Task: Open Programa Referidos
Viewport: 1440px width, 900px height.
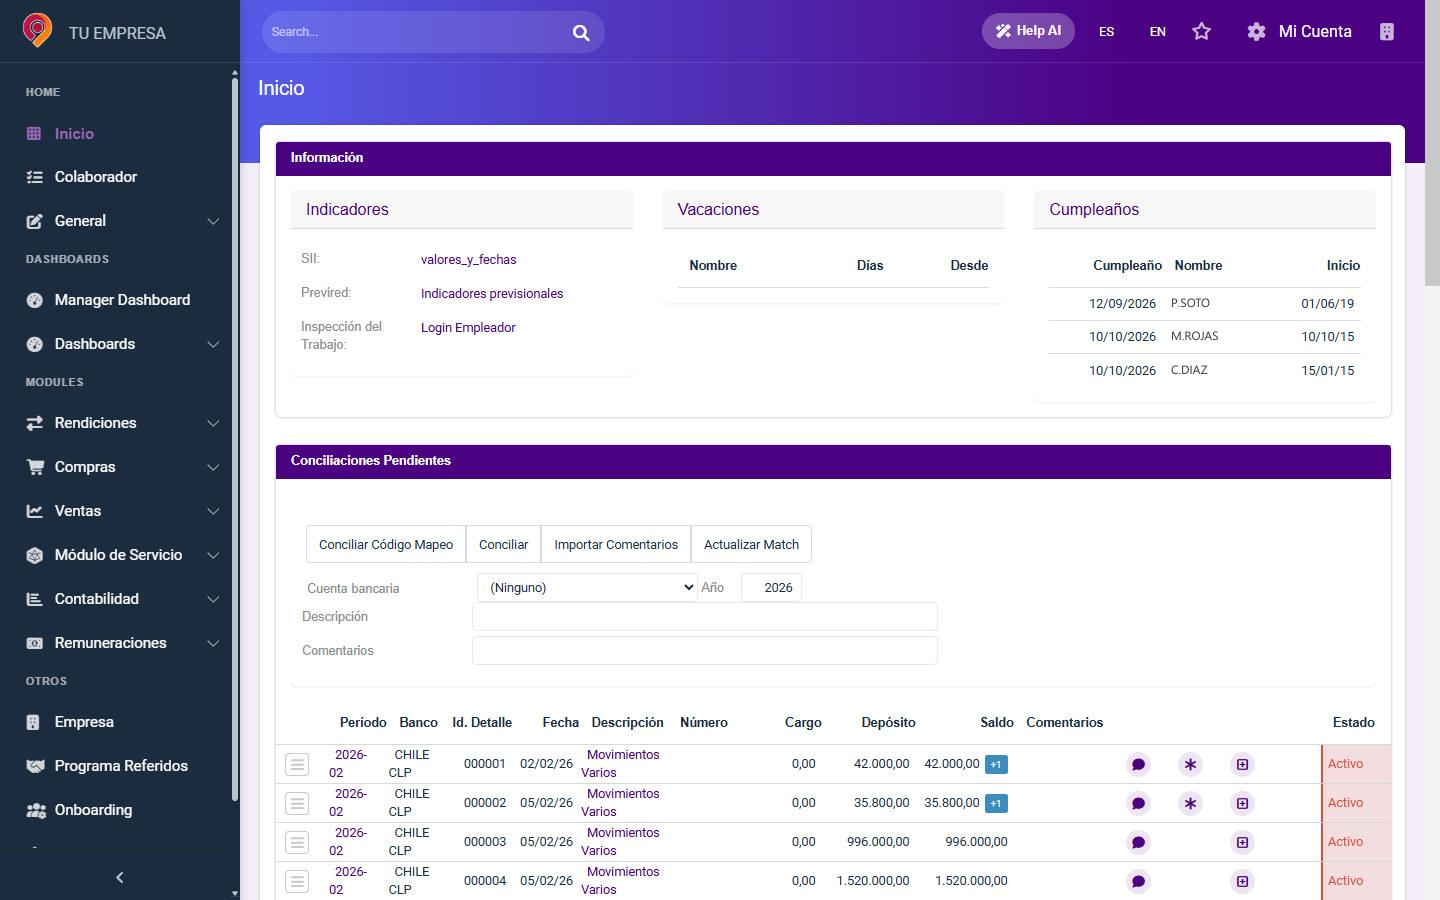Action: tap(121, 766)
